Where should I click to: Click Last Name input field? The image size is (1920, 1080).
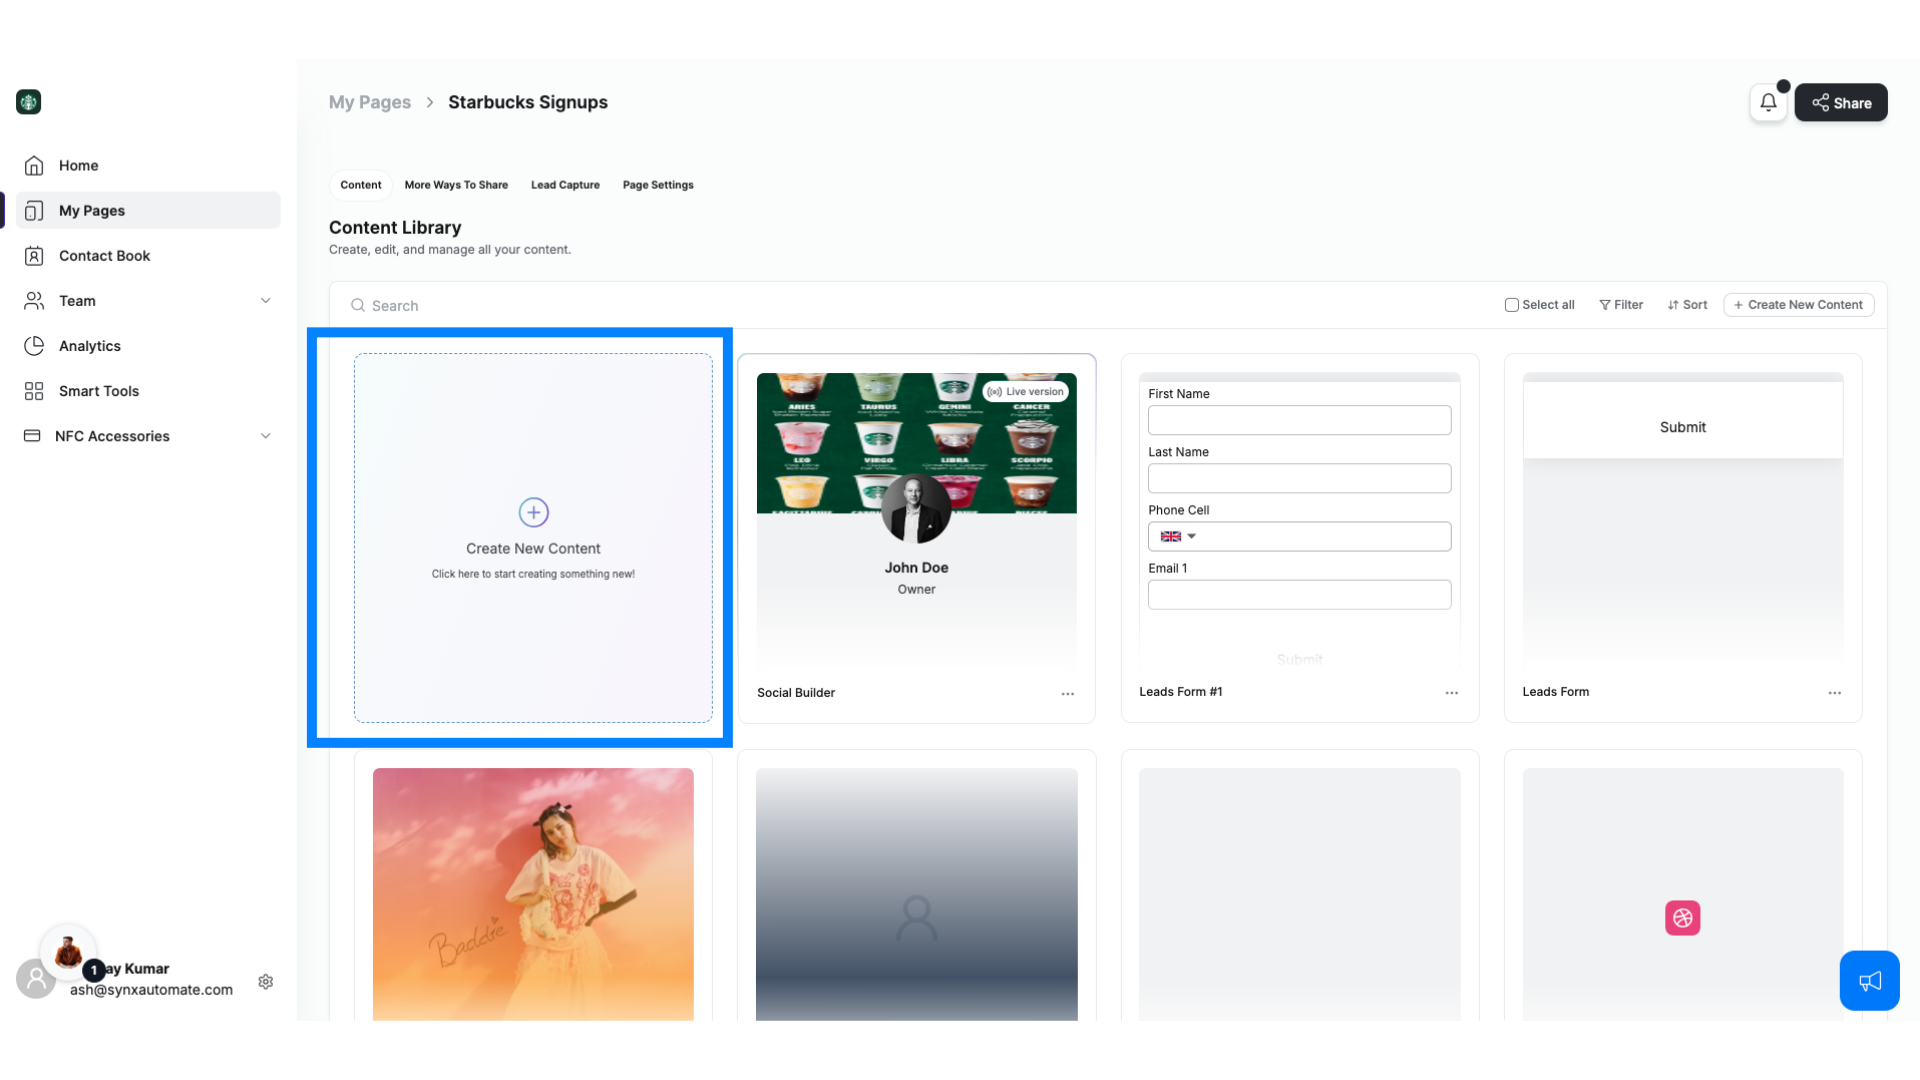pos(1299,478)
